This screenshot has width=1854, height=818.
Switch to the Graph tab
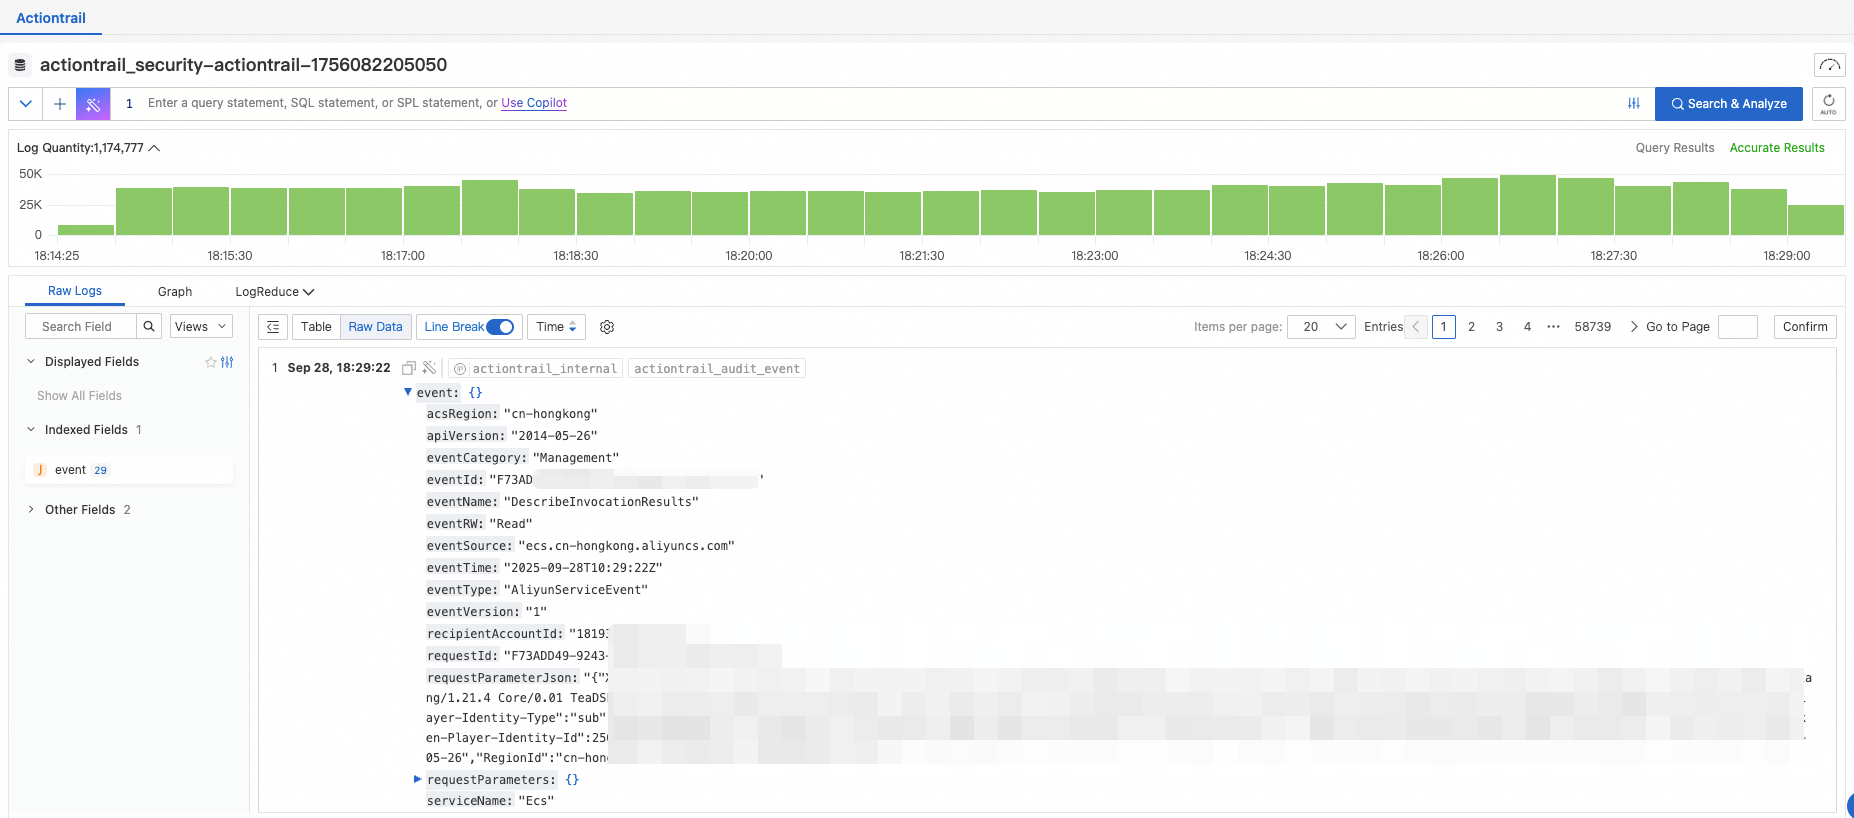pos(175,292)
